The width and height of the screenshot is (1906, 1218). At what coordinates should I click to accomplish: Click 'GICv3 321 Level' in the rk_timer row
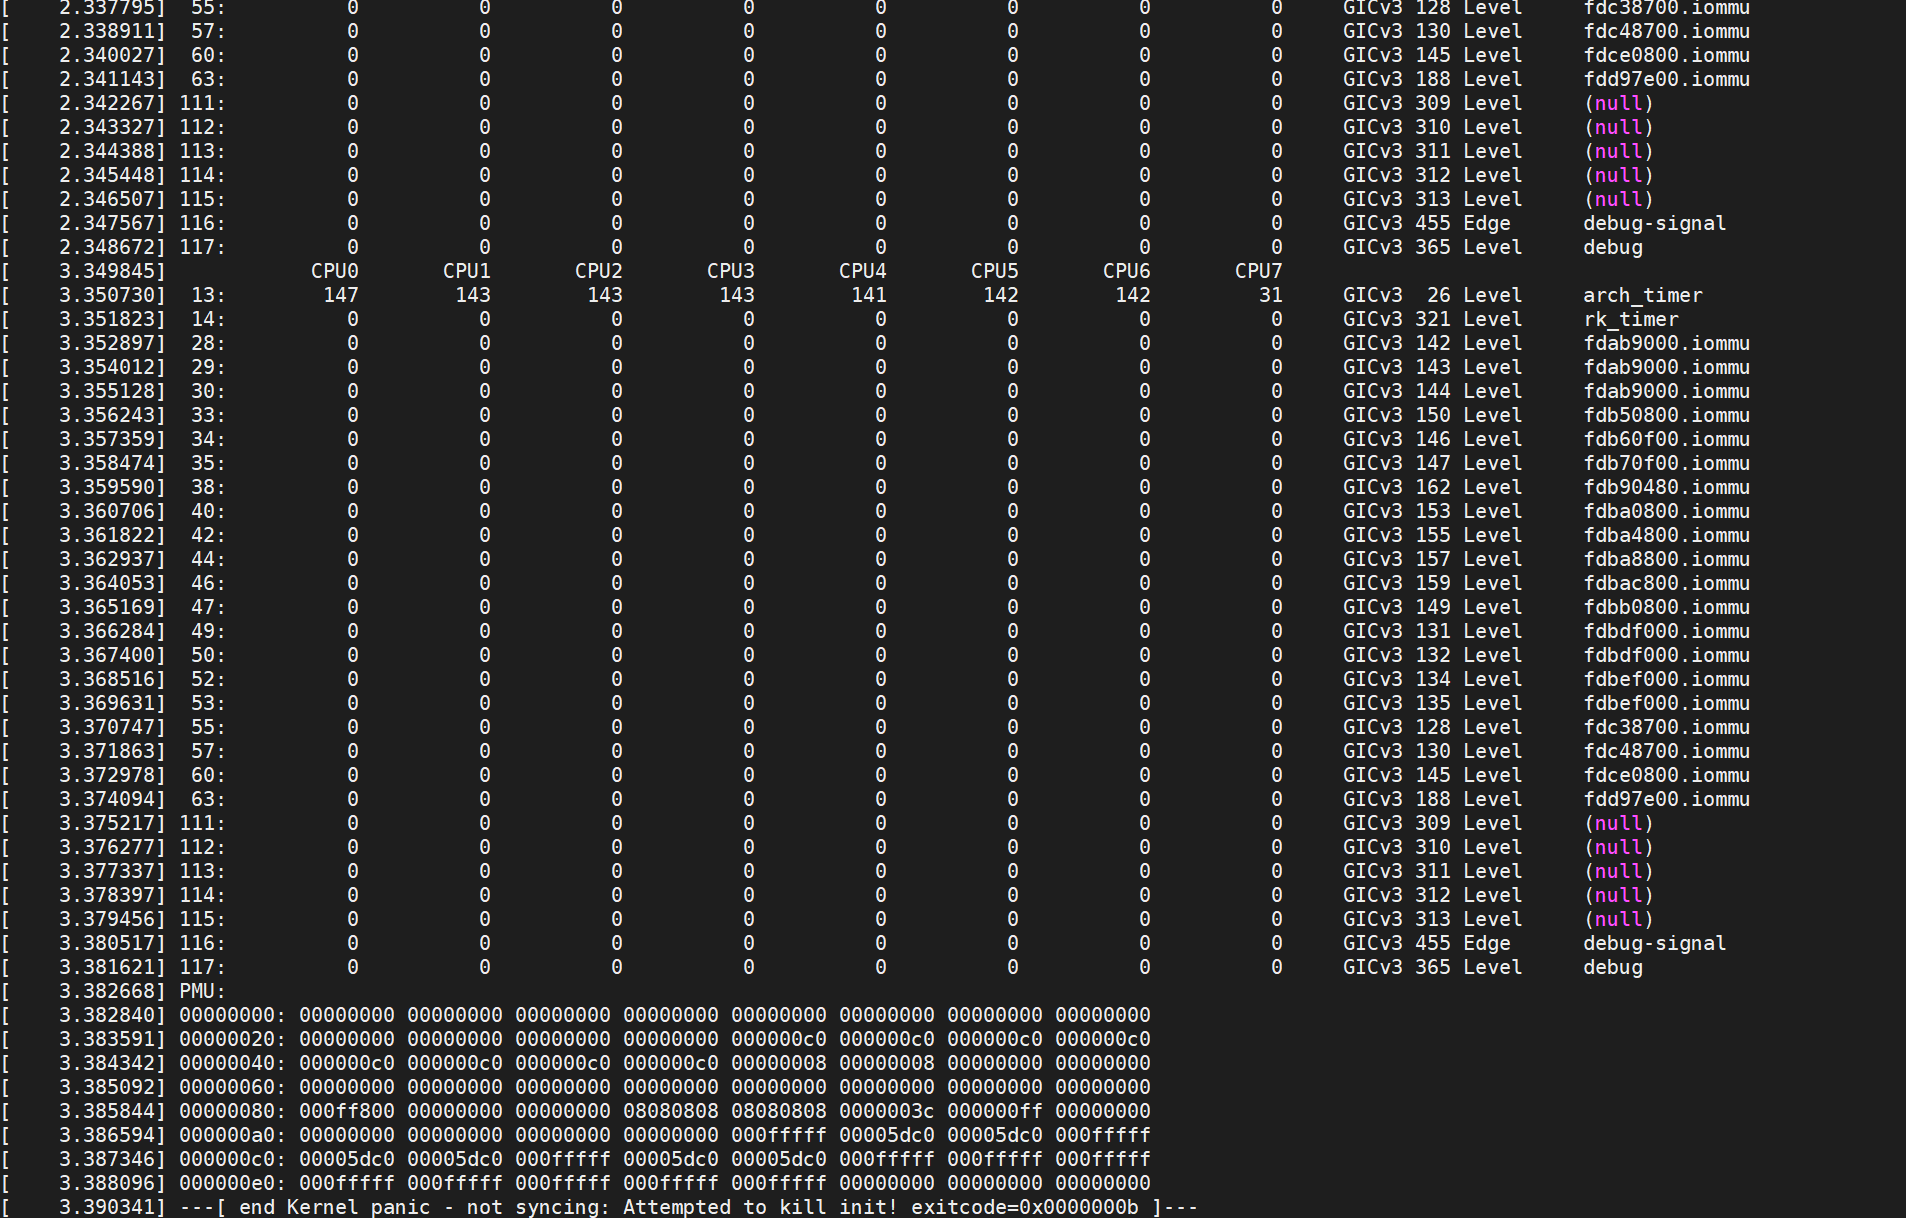pos(1432,319)
